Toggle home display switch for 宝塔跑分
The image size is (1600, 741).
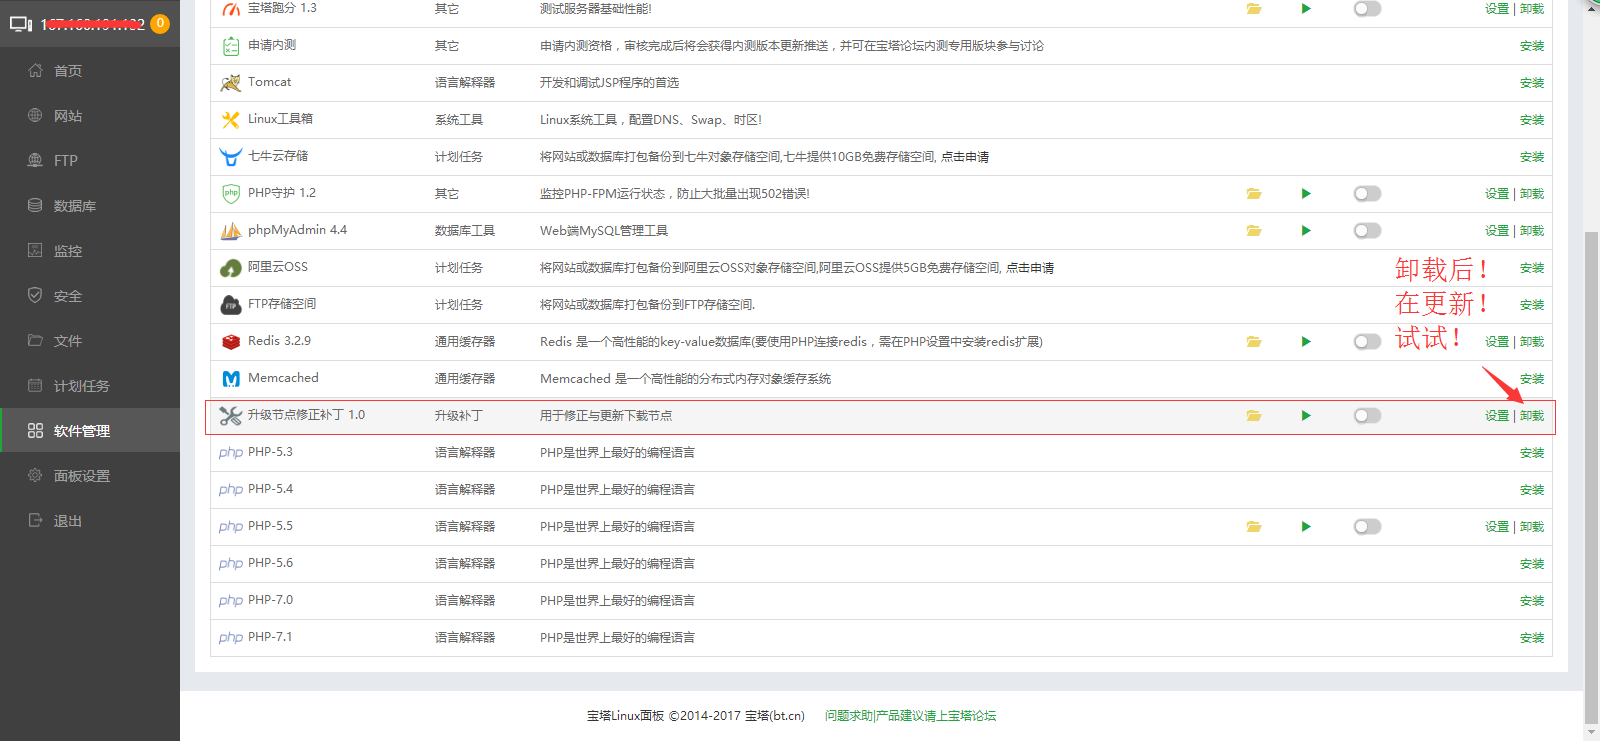[x=1367, y=9]
